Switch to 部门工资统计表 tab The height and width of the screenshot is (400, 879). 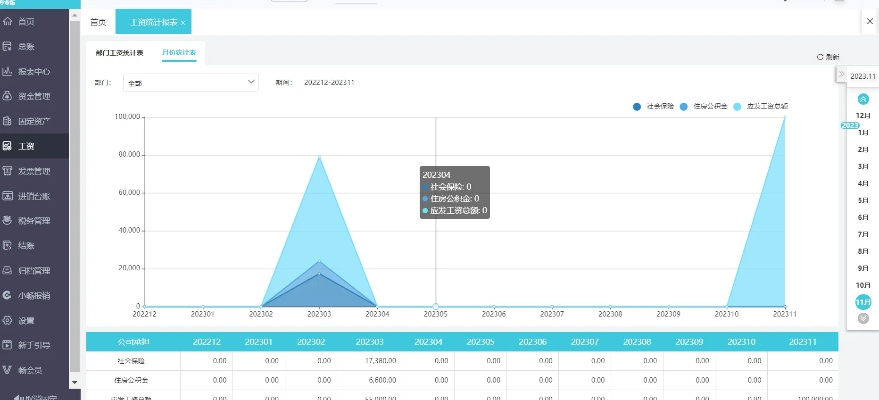119,52
